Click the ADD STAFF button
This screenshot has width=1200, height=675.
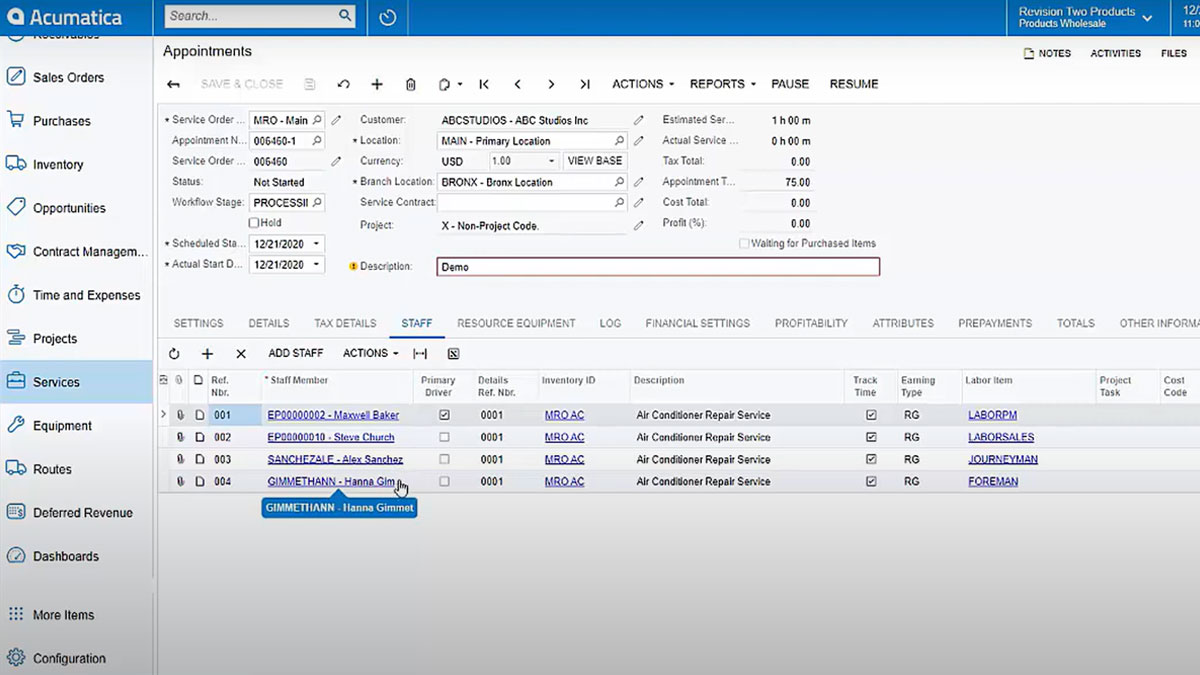(x=296, y=353)
